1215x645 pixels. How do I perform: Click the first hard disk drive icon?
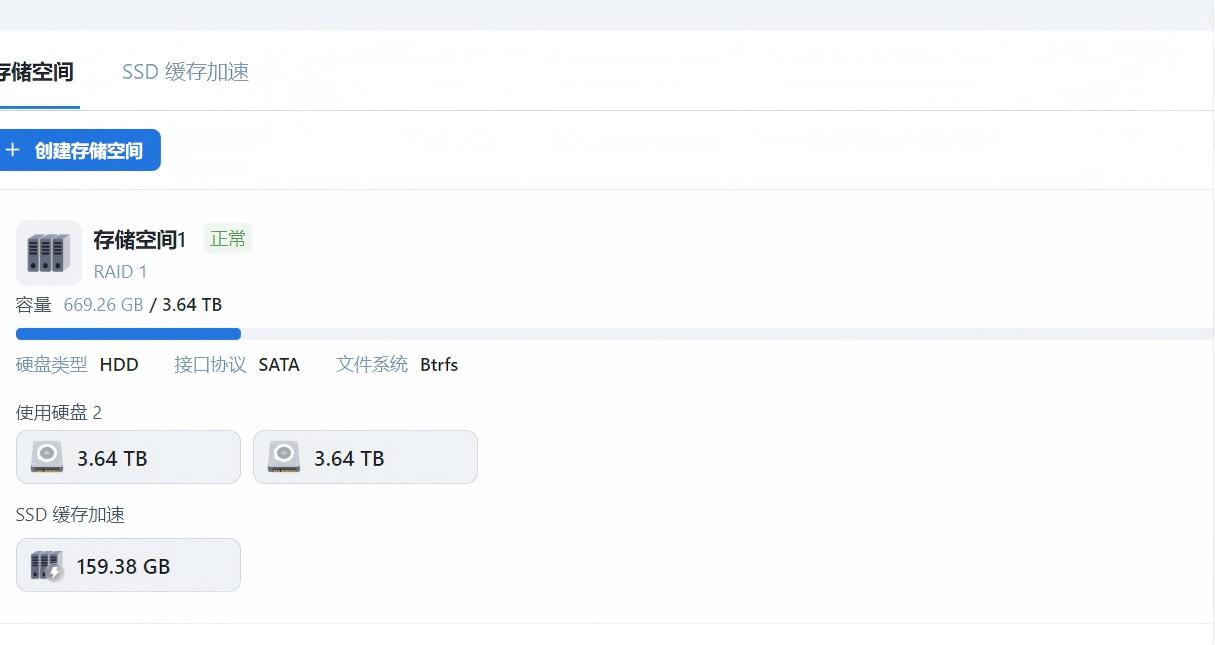point(47,457)
